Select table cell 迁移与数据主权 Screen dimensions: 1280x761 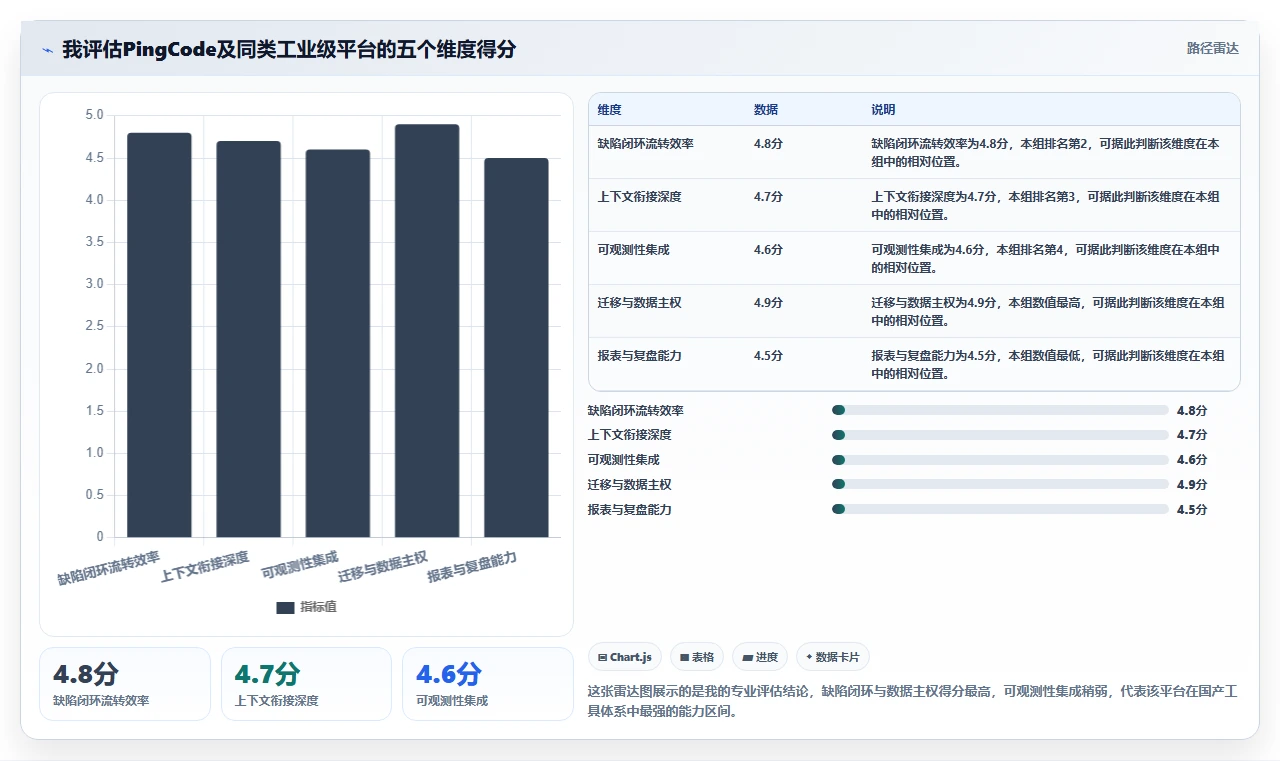pos(640,303)
